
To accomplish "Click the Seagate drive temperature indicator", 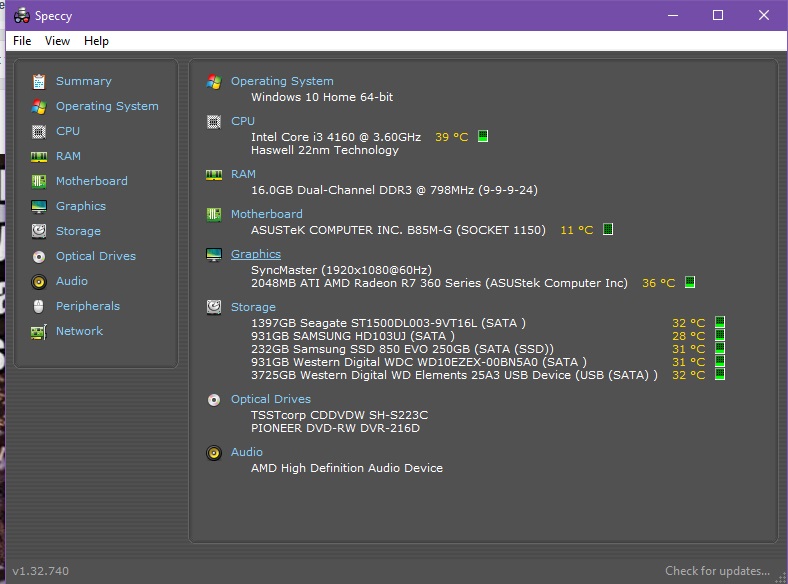I will (x=720, y=322).
